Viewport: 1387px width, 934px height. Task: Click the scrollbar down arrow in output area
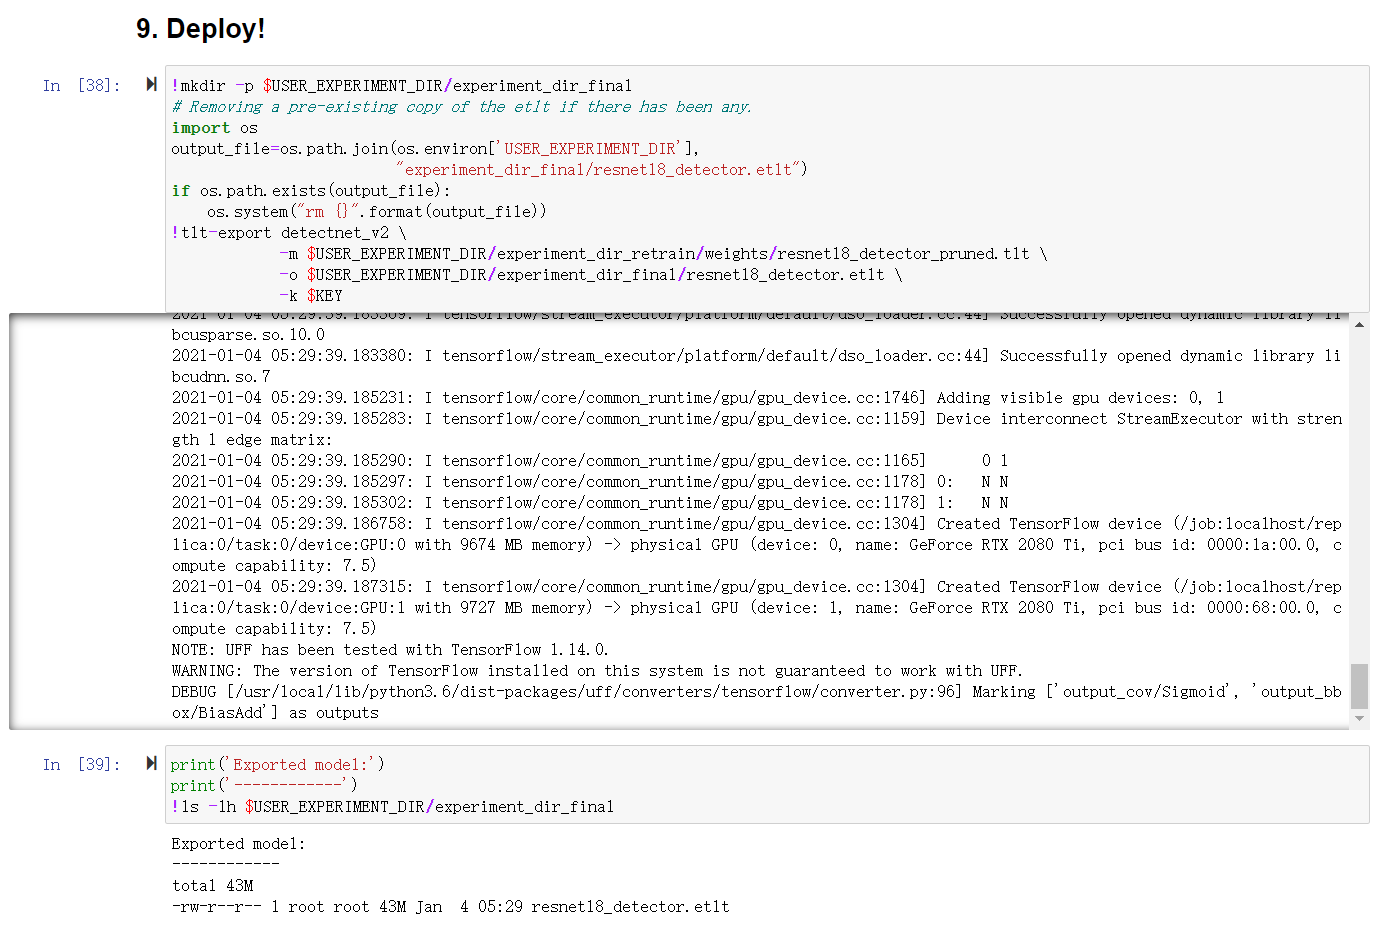point(1357,717)
